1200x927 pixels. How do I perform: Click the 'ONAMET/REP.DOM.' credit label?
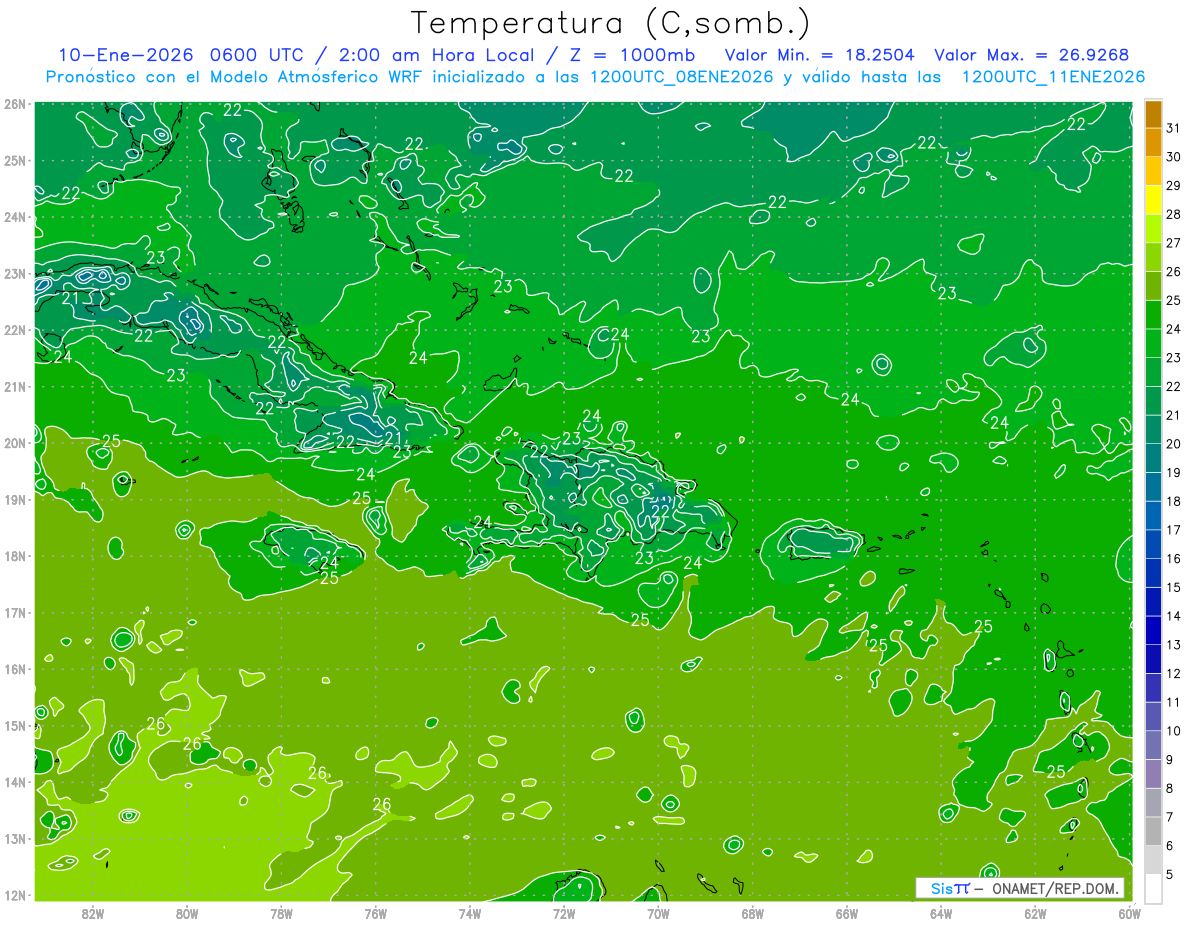1056,888
